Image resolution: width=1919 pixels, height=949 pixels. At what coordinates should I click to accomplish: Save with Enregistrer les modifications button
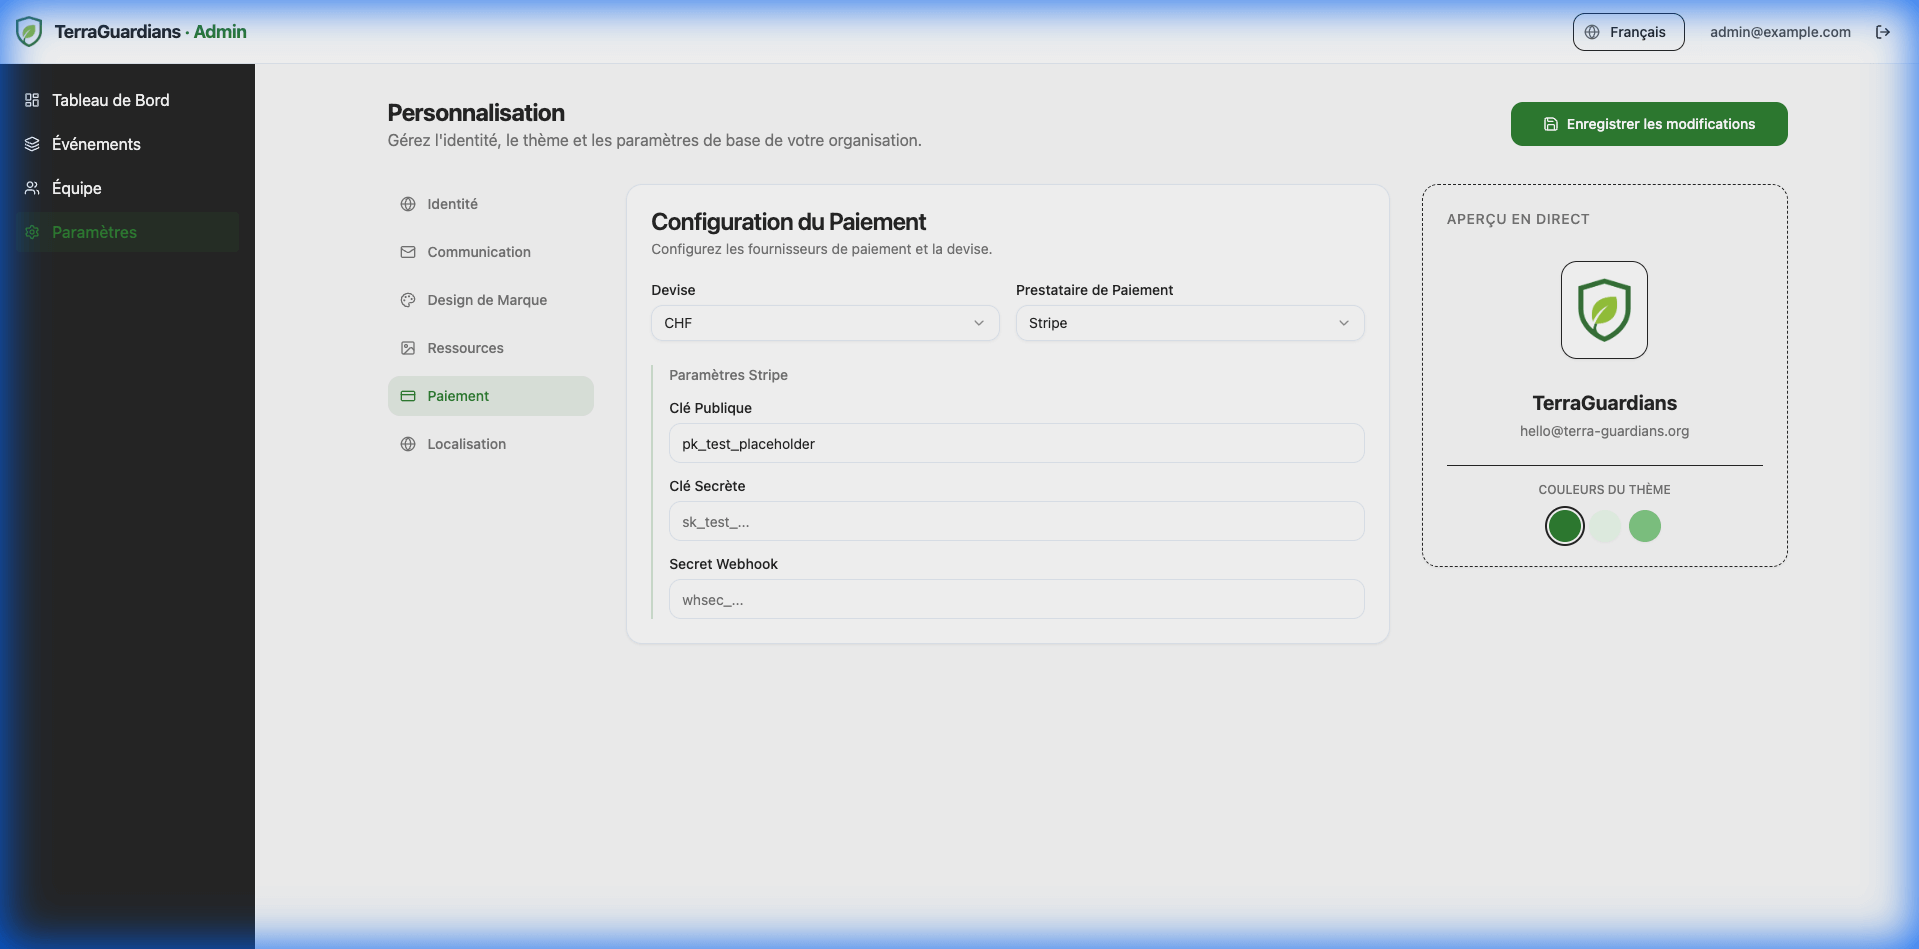1648,124
